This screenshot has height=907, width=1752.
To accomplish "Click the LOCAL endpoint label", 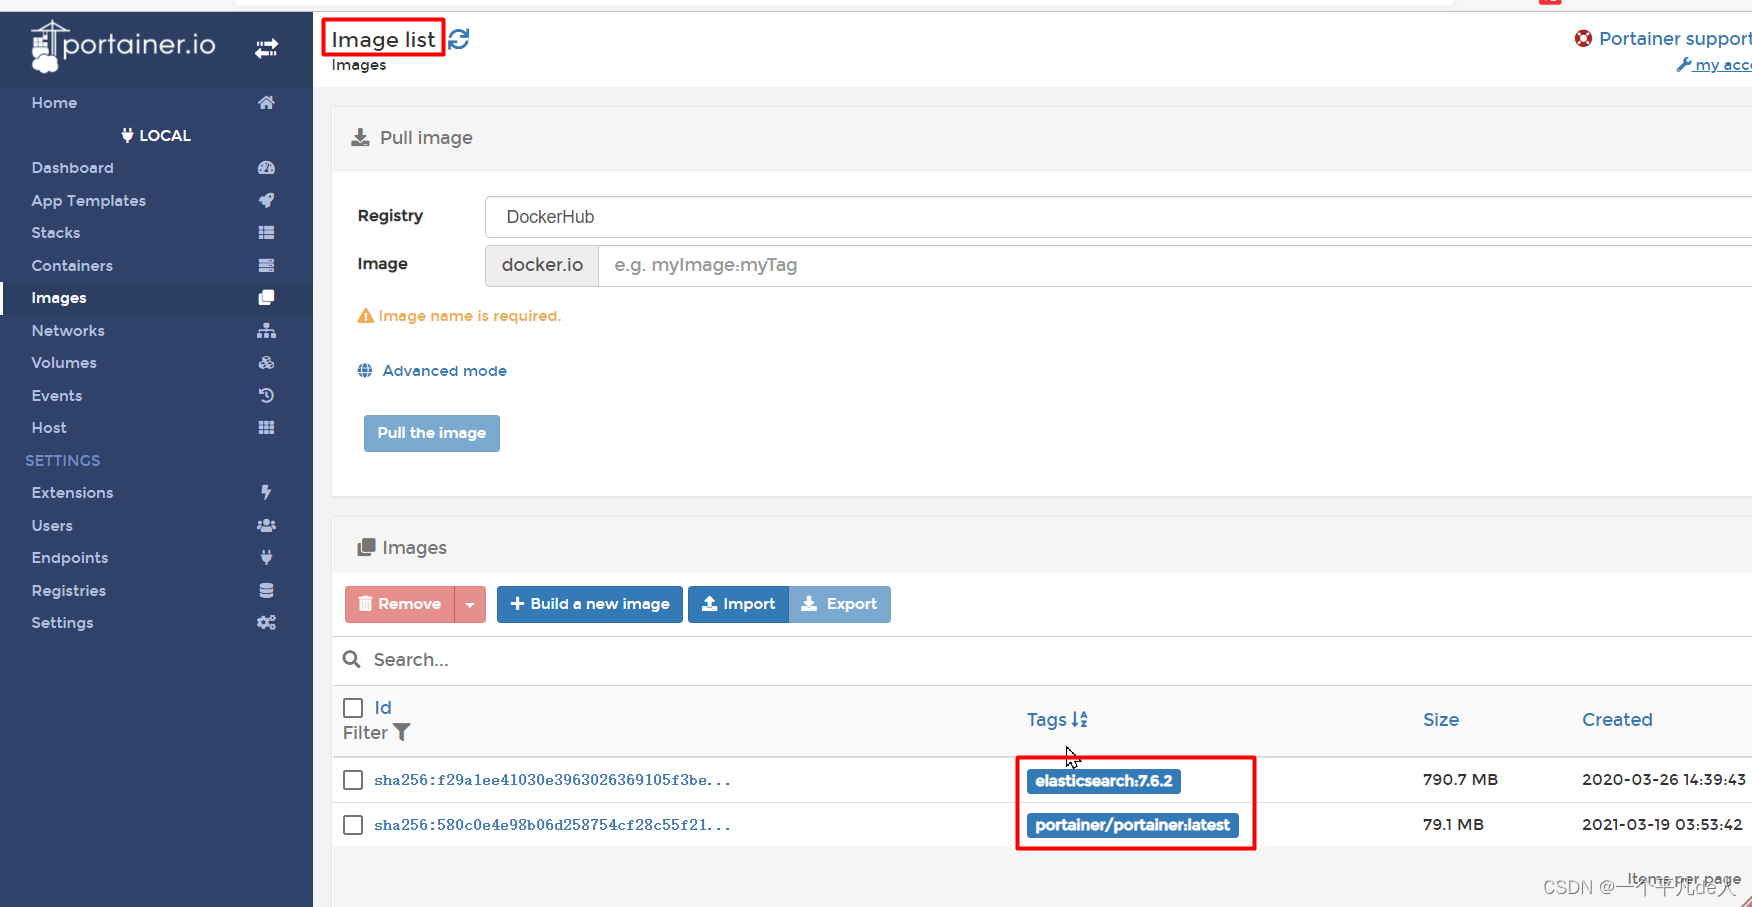I will pos(156,135).
